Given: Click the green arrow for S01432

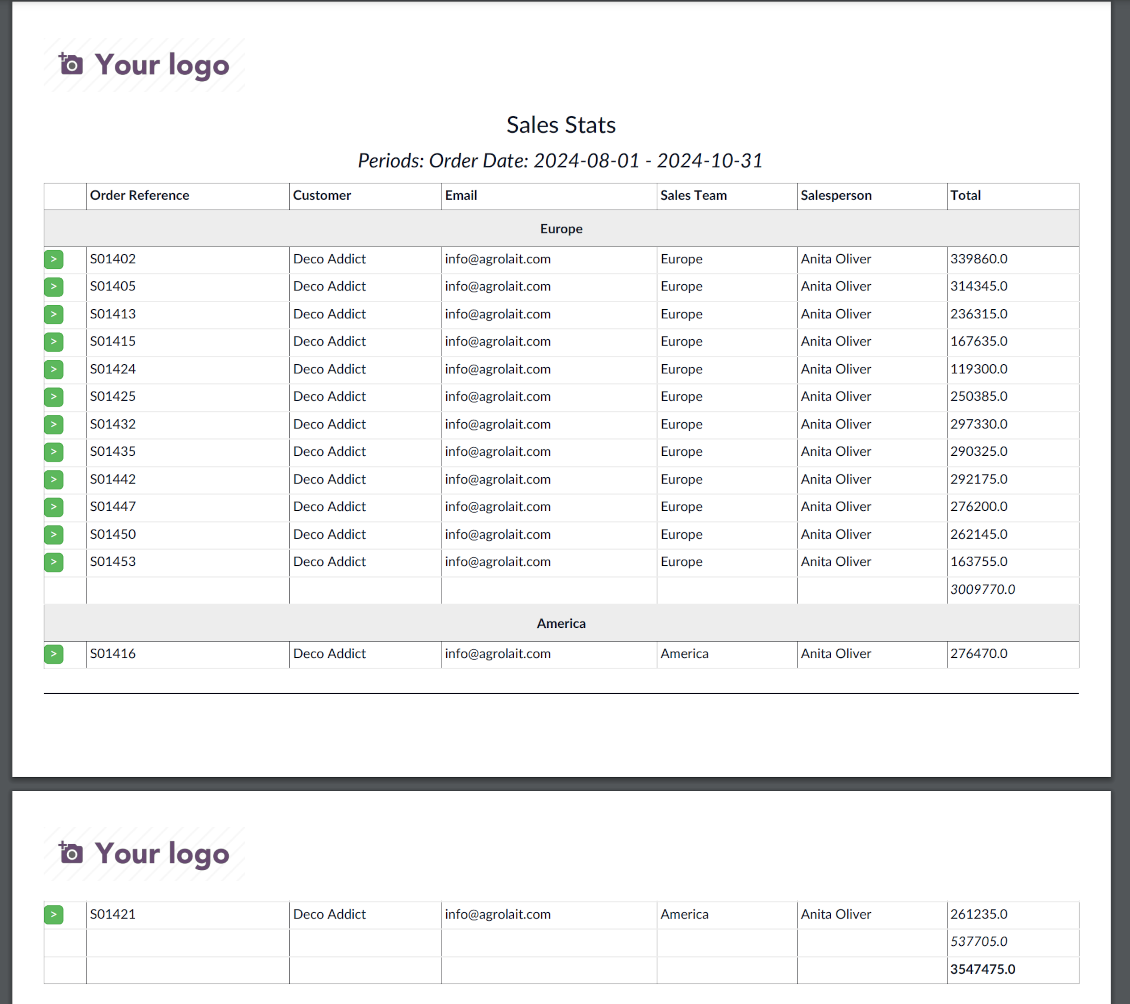Looking at the screenshot, I should point(54,424).
